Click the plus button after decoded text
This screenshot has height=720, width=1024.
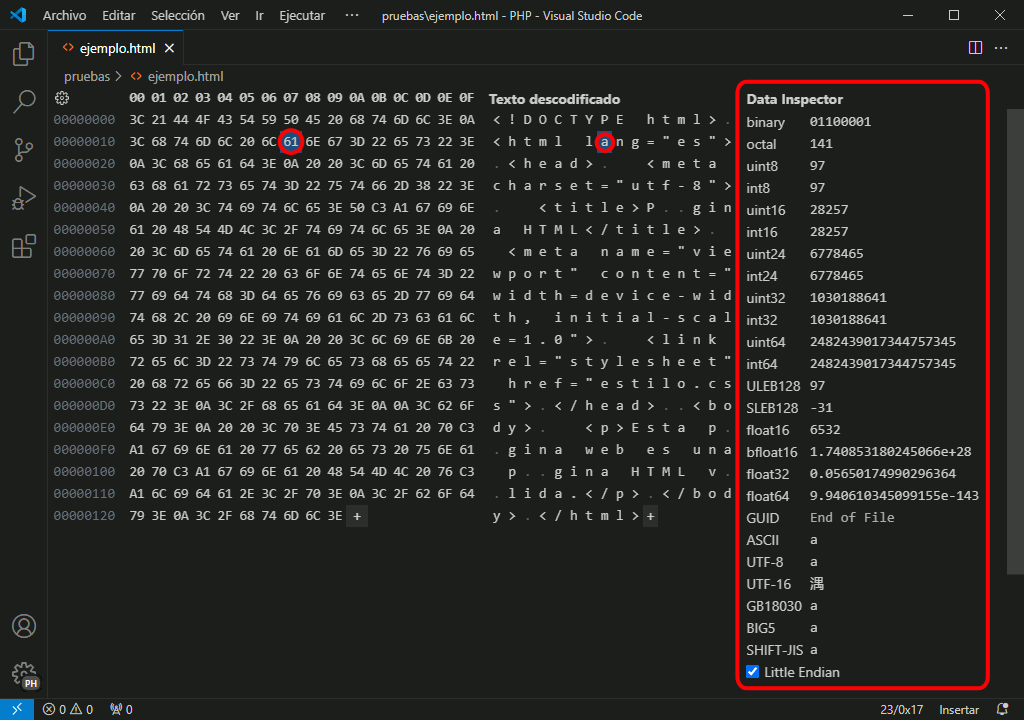point(650,516)
